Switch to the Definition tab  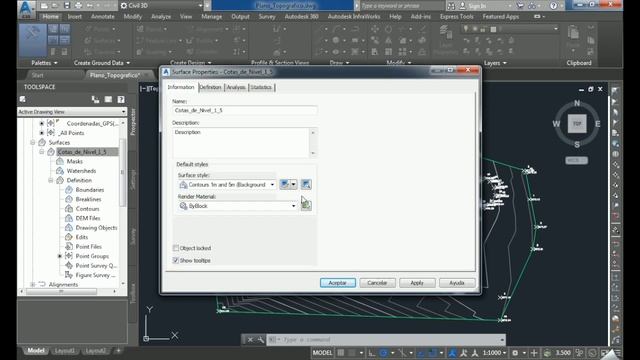[210, 87]
